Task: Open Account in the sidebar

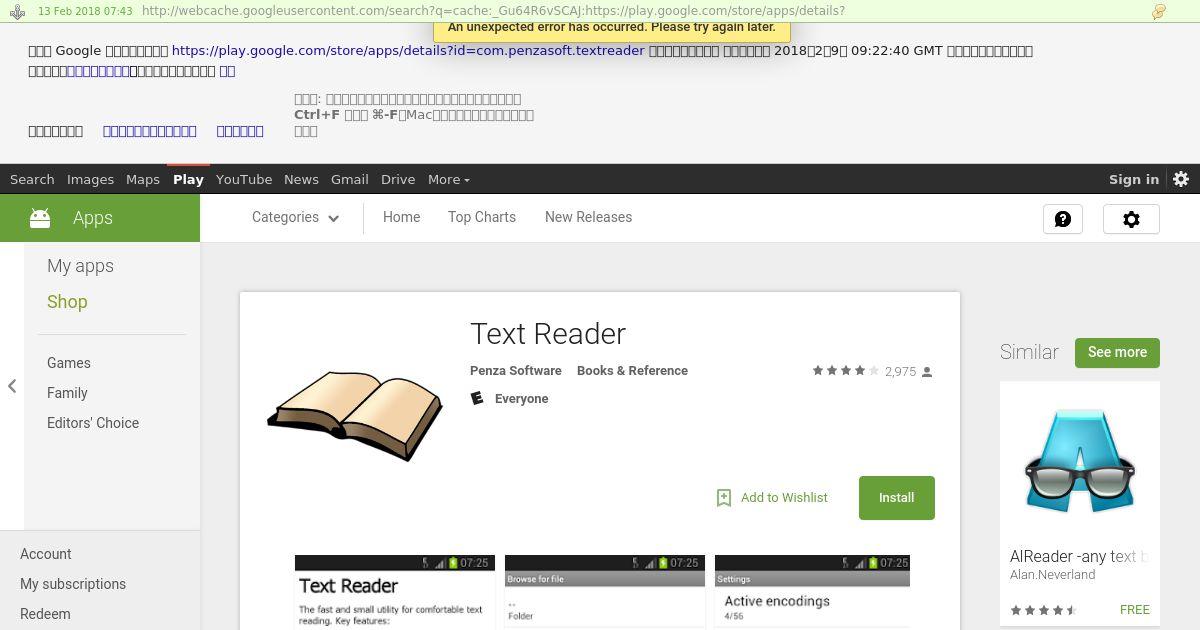Action: [46, 554]
